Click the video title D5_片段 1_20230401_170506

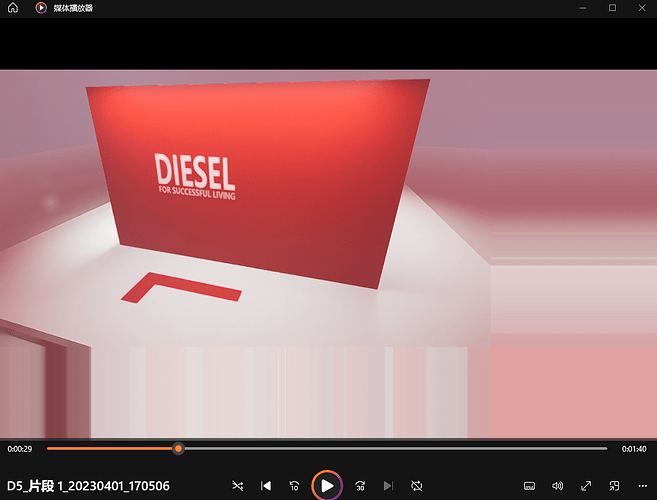88,486
